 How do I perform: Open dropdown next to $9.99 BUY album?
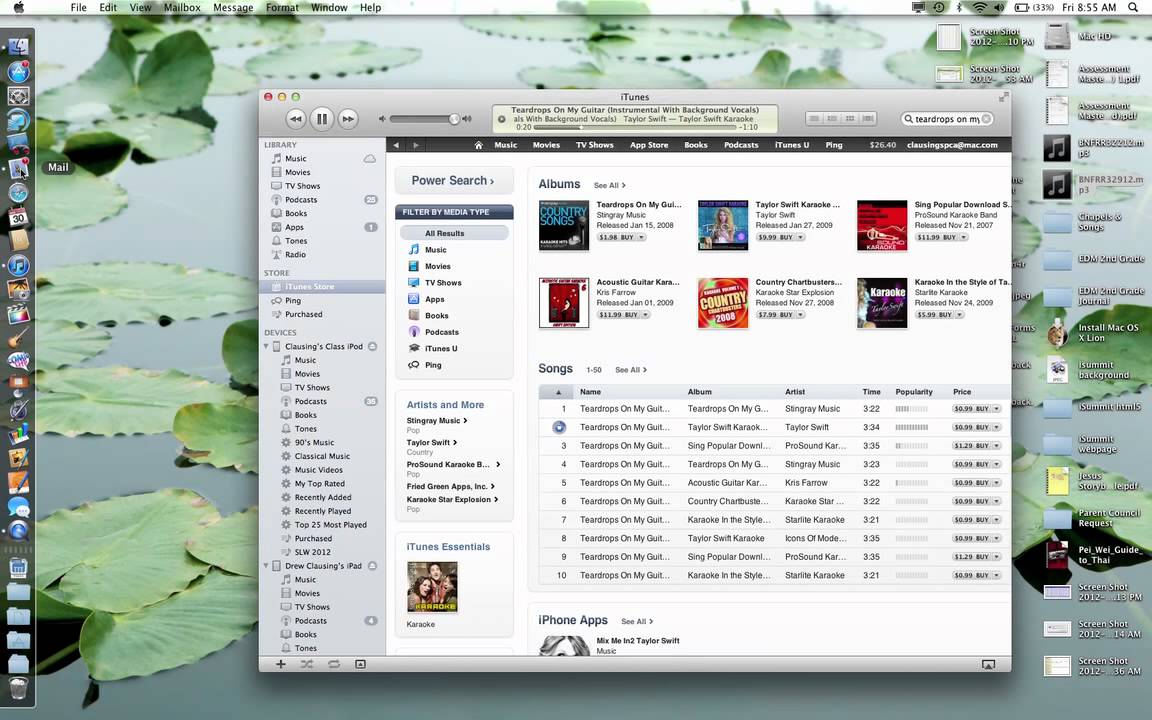coord(801,237)
